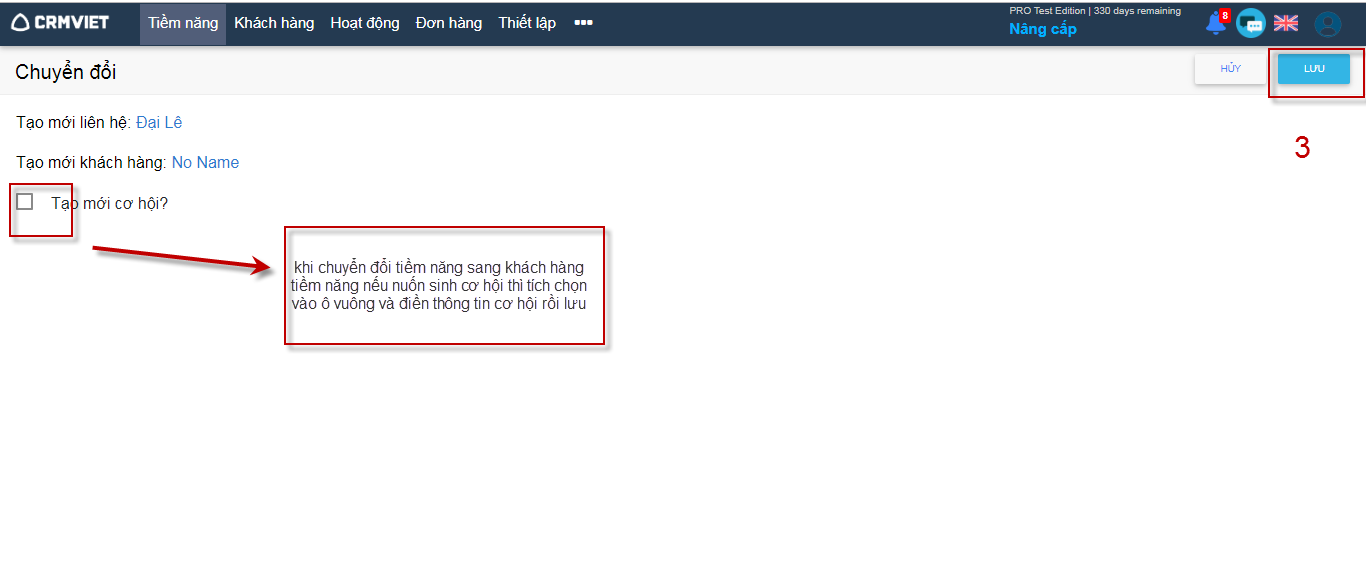Click the Chuyển đổi page heading
1366x577 pixels.
pyautogui.click(x=66, y=72)
